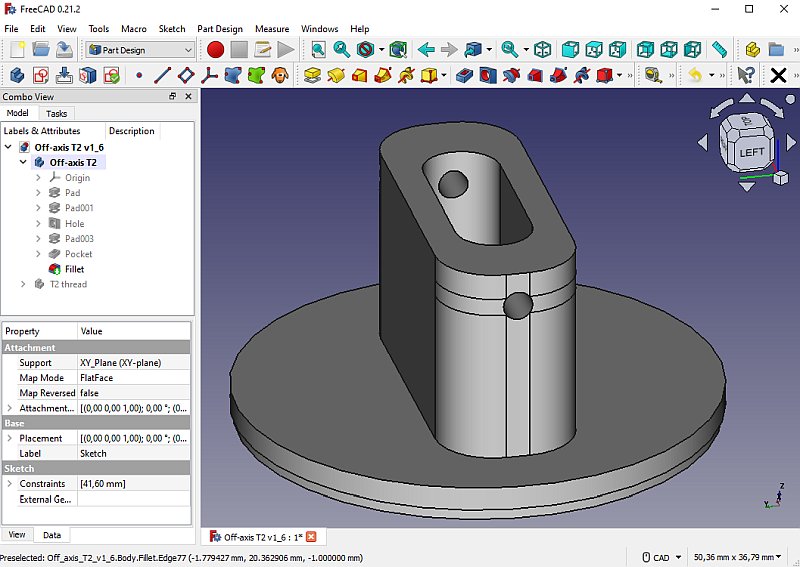The height and width of the screenshot is (567, 800).
Task: Collapse the Off-axis T2 v1_6 document node
Action: tap(8, 147)
